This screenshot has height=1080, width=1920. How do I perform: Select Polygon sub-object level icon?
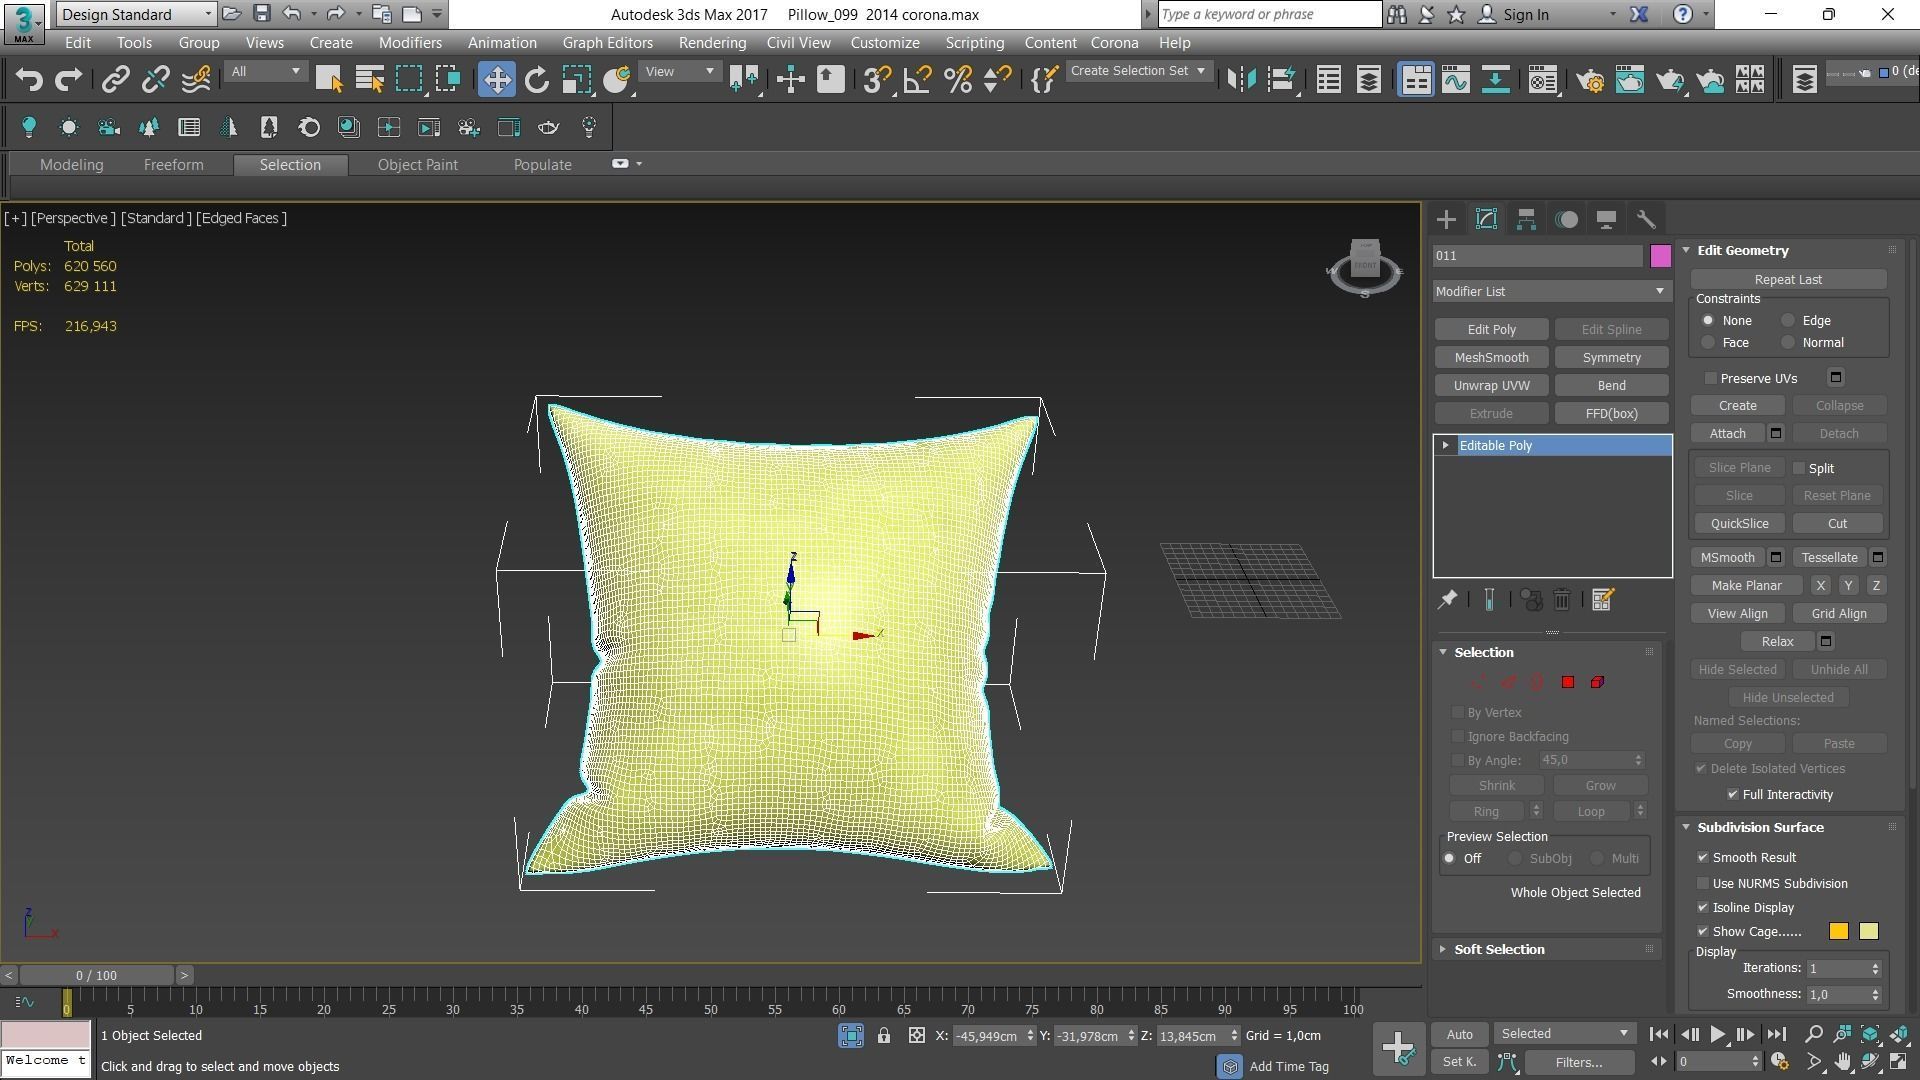click(1568, 682)
